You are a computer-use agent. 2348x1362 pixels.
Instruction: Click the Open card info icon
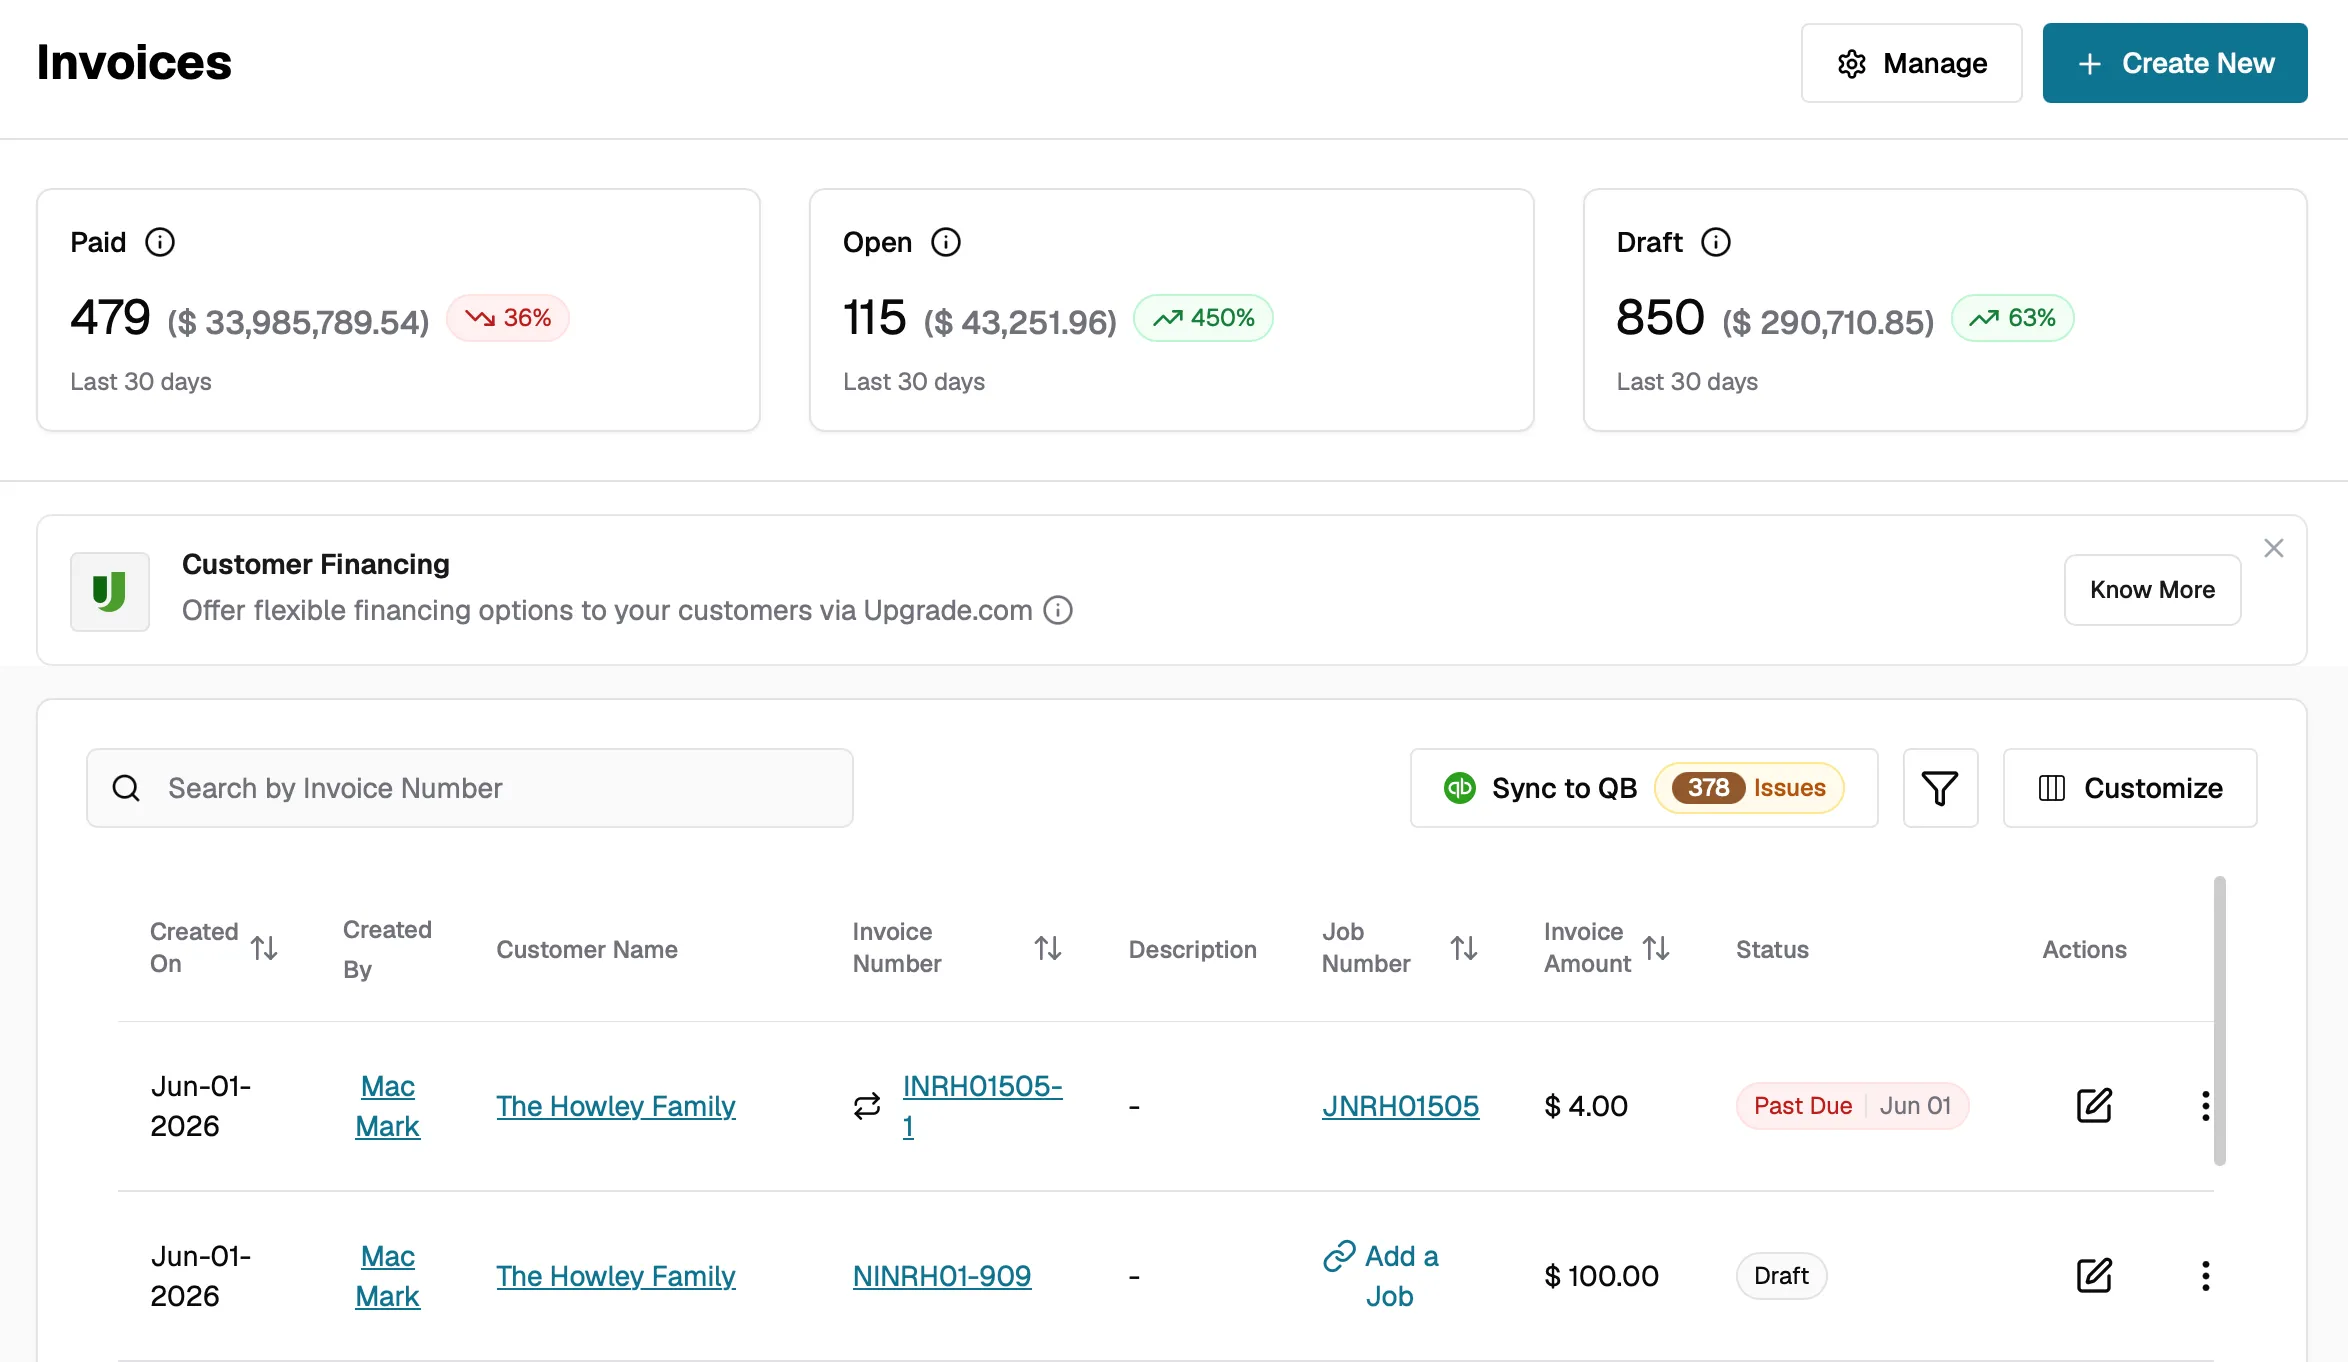click(946, 242)
